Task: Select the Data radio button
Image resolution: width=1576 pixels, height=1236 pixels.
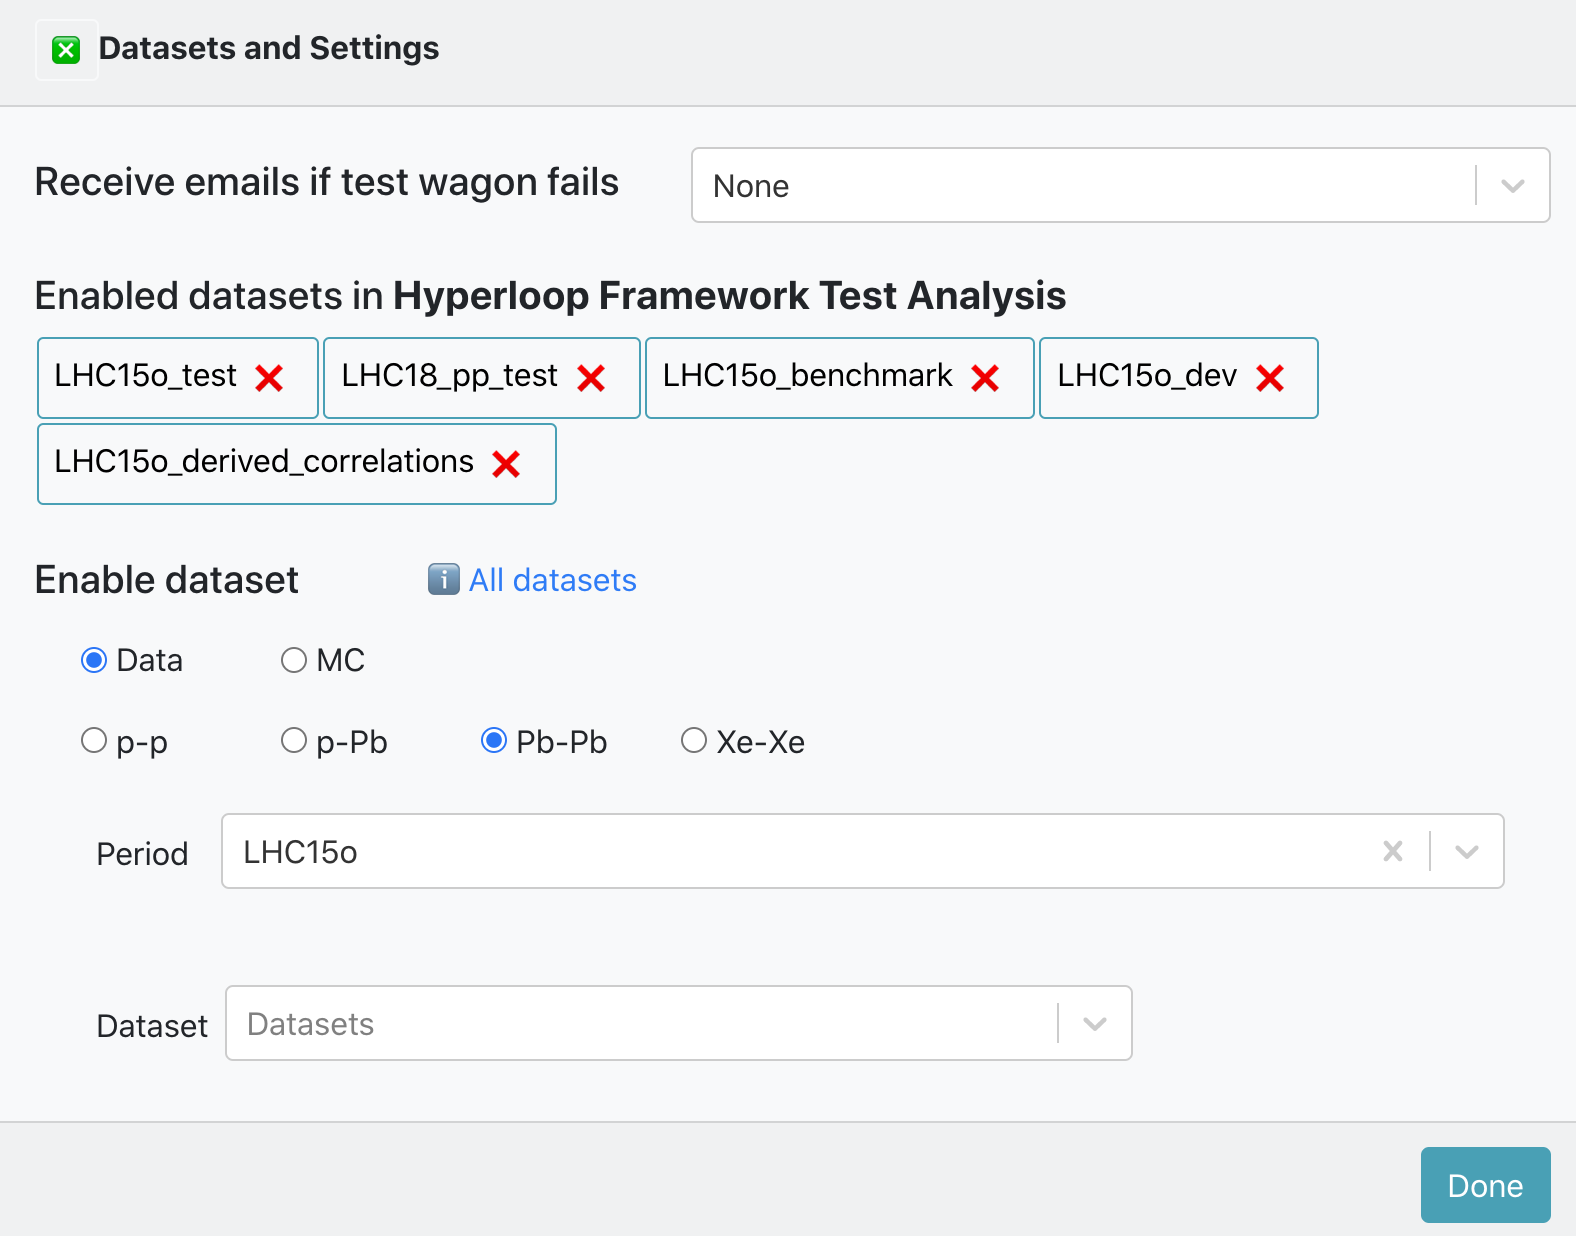Action: pos(94,660)
